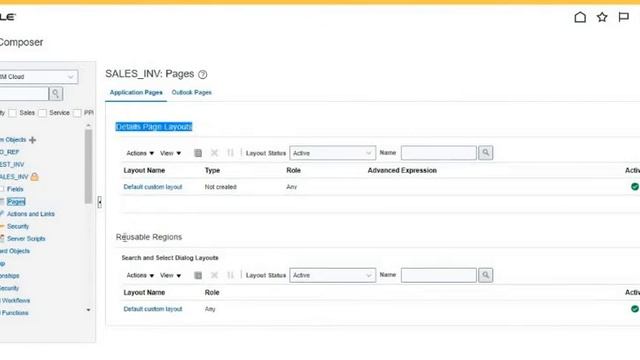This screenshot has height=360, width=640.
Task: Select the Application Pages tab
Action: pyautogui.click(x=136, y=93)
